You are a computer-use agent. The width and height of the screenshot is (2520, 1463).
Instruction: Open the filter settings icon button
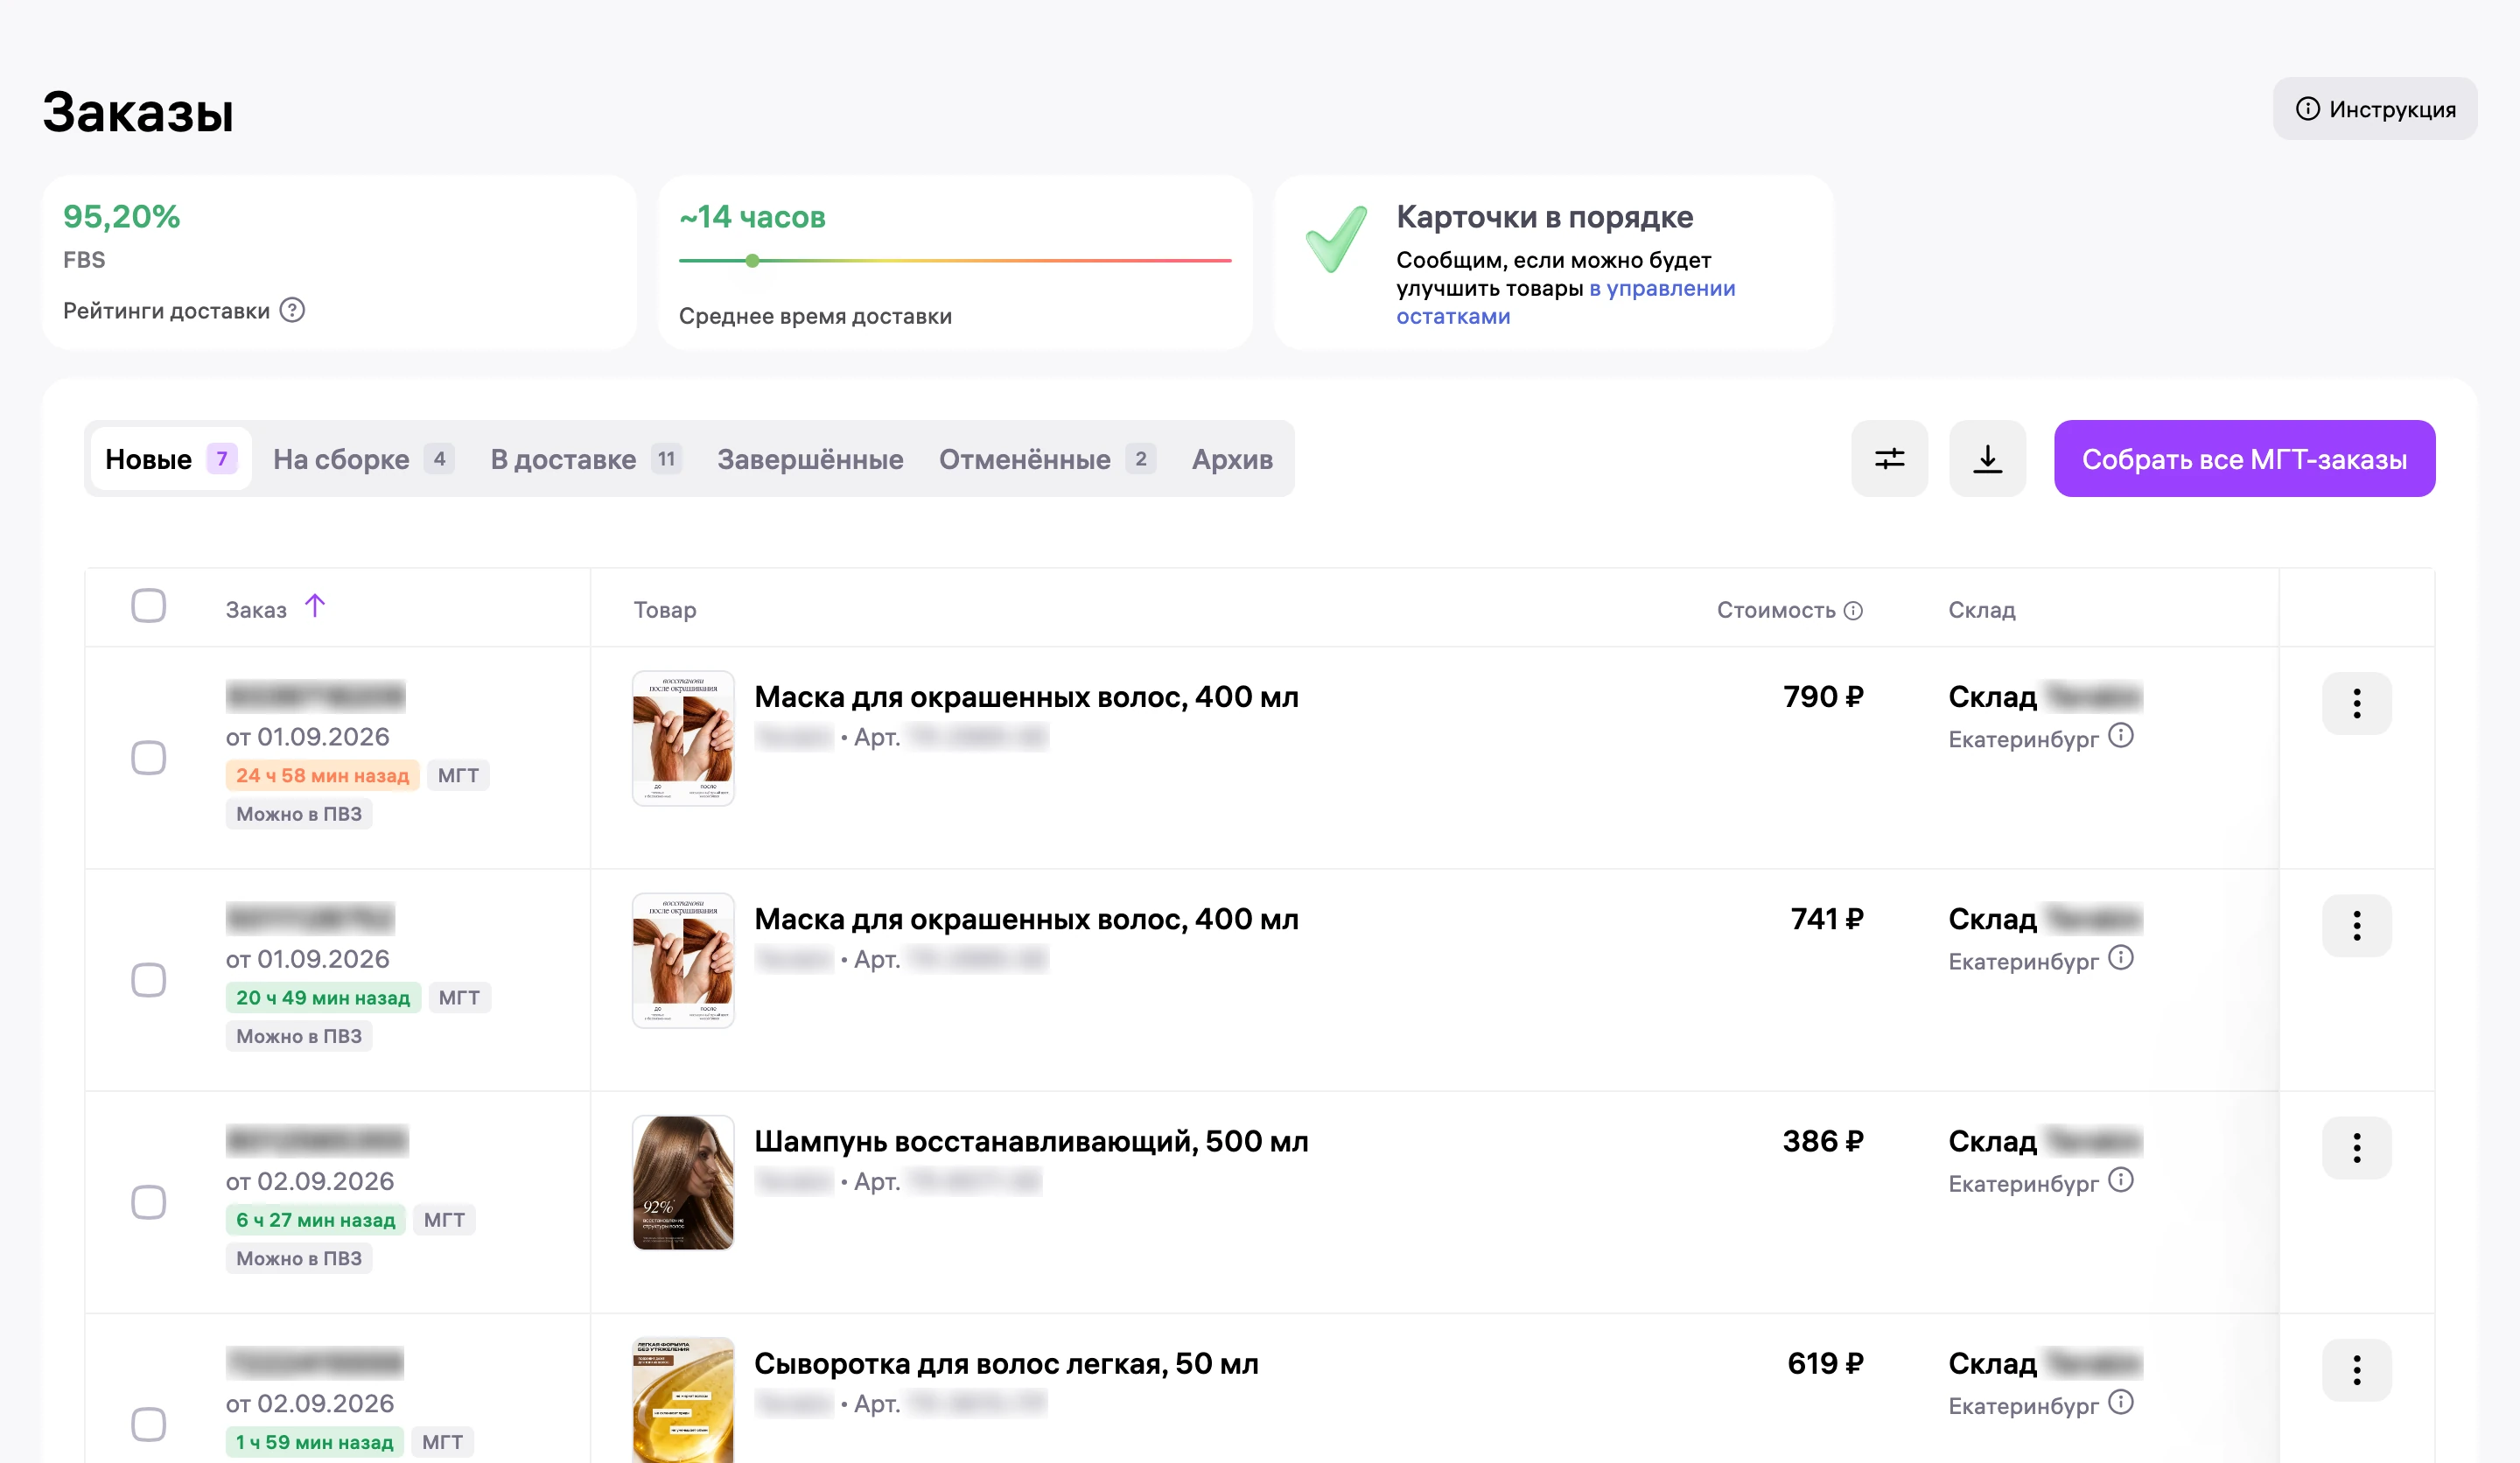[x=1889, y=459]
